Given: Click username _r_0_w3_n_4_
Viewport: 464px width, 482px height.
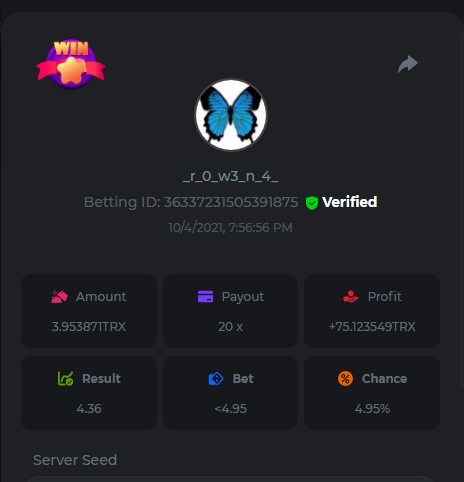Looking at the screenshot, I should (x=231, y=176).
